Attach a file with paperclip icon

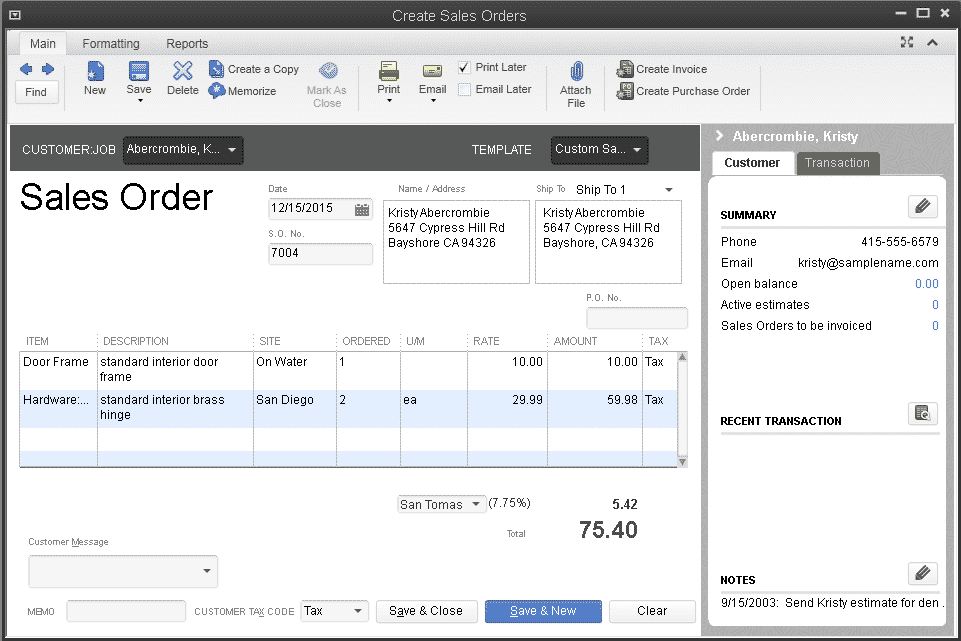click(x=576, y=71)
